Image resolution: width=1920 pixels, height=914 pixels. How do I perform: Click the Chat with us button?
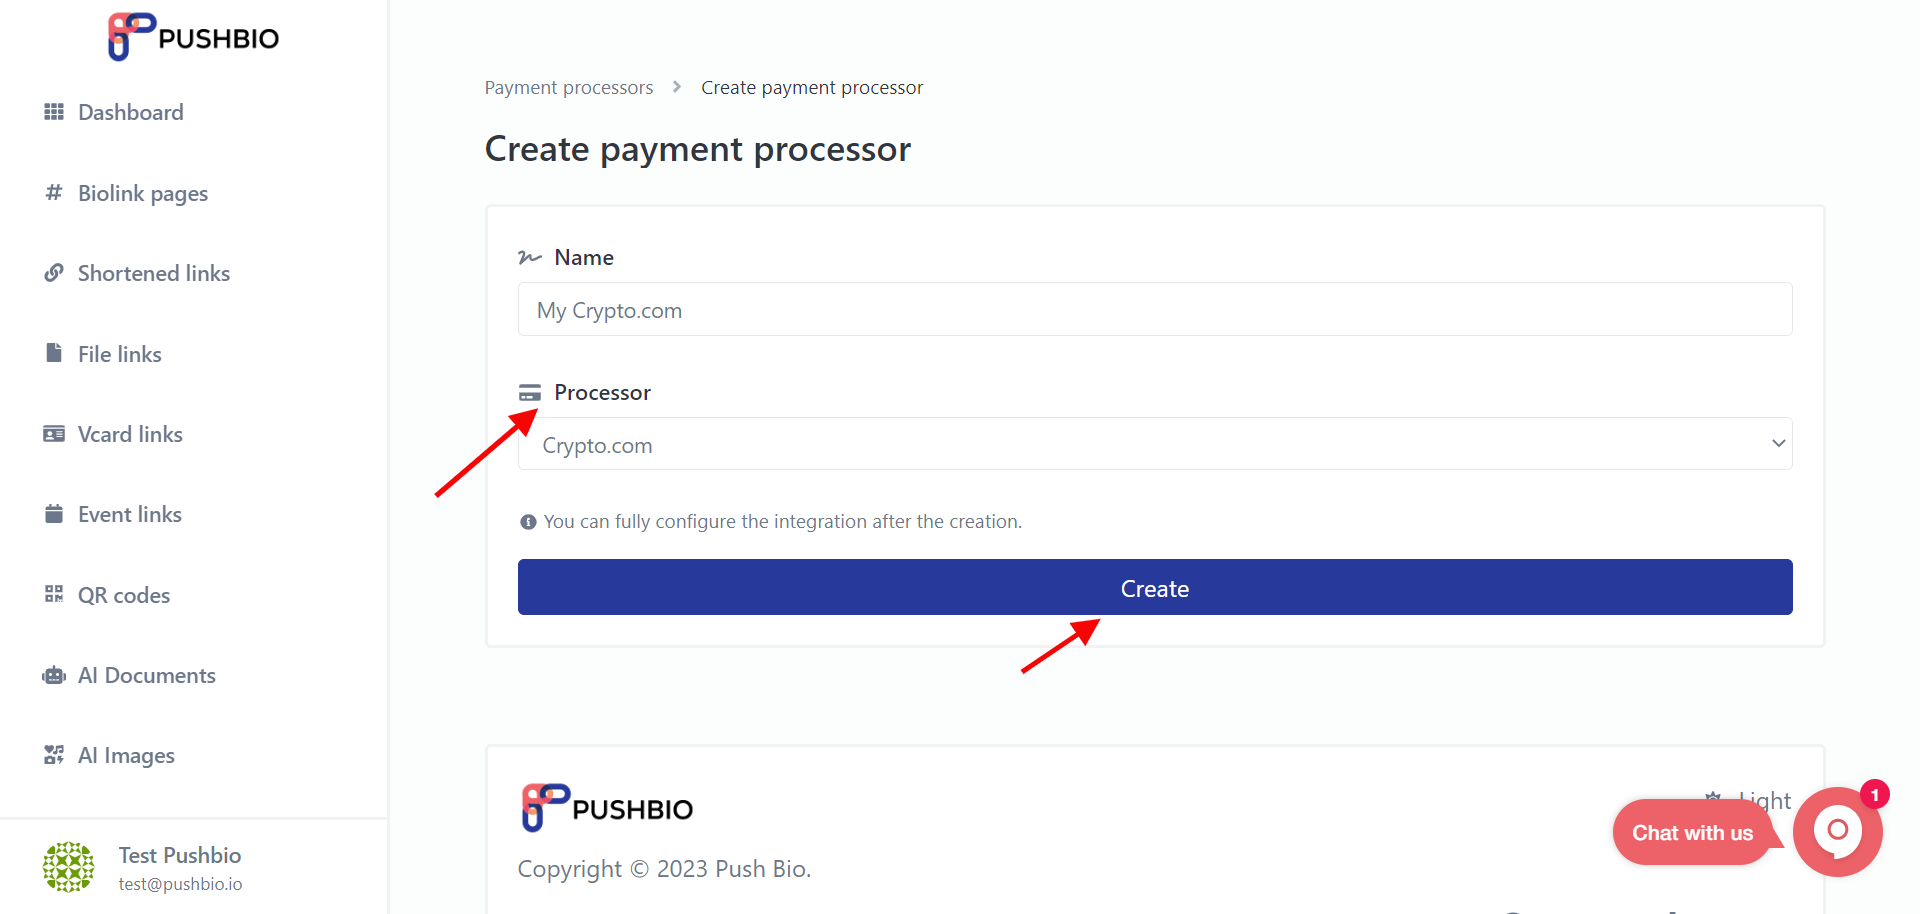[x=1692, y=832]
